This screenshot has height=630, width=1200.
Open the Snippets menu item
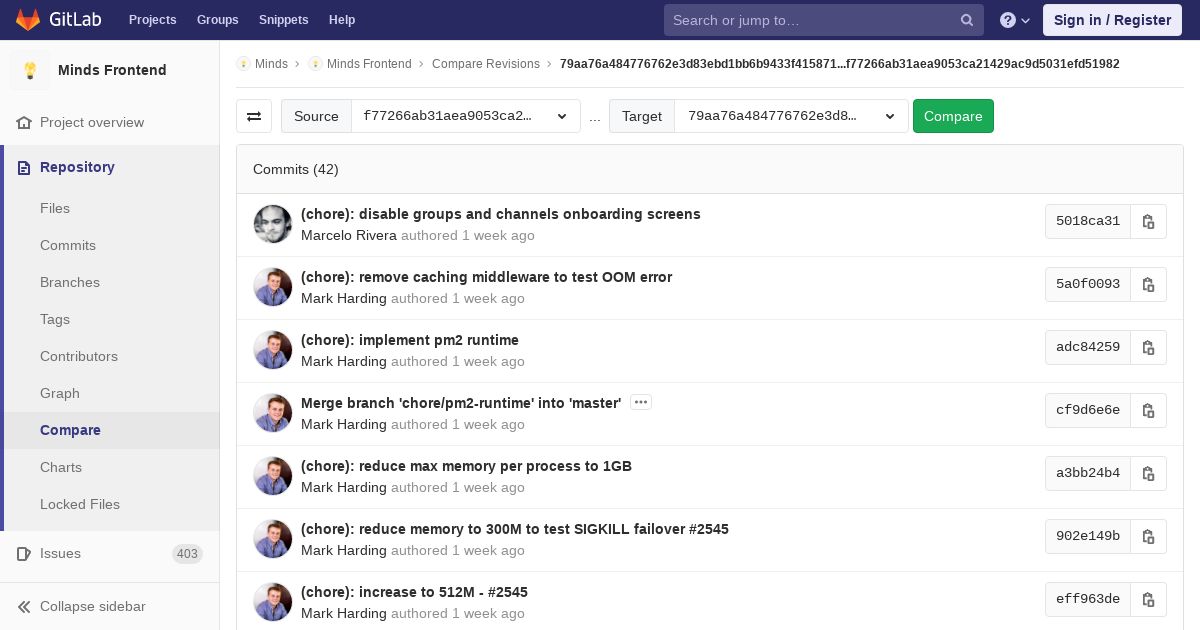click(284, 20)
